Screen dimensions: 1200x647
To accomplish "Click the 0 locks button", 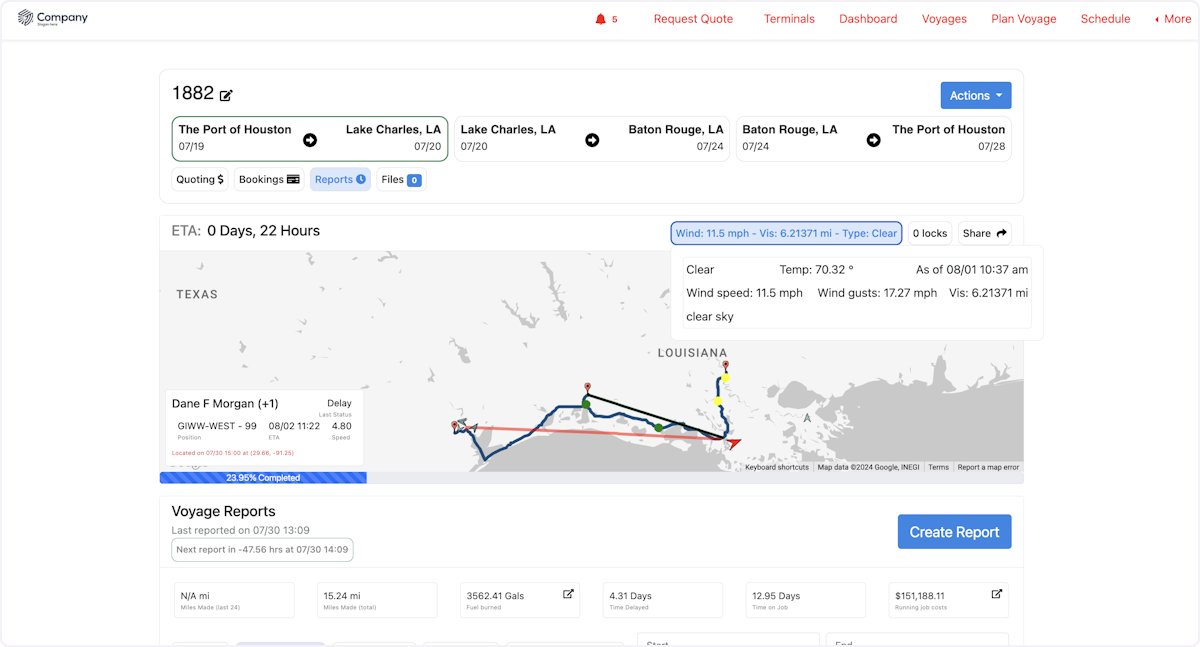I will 930,233.
